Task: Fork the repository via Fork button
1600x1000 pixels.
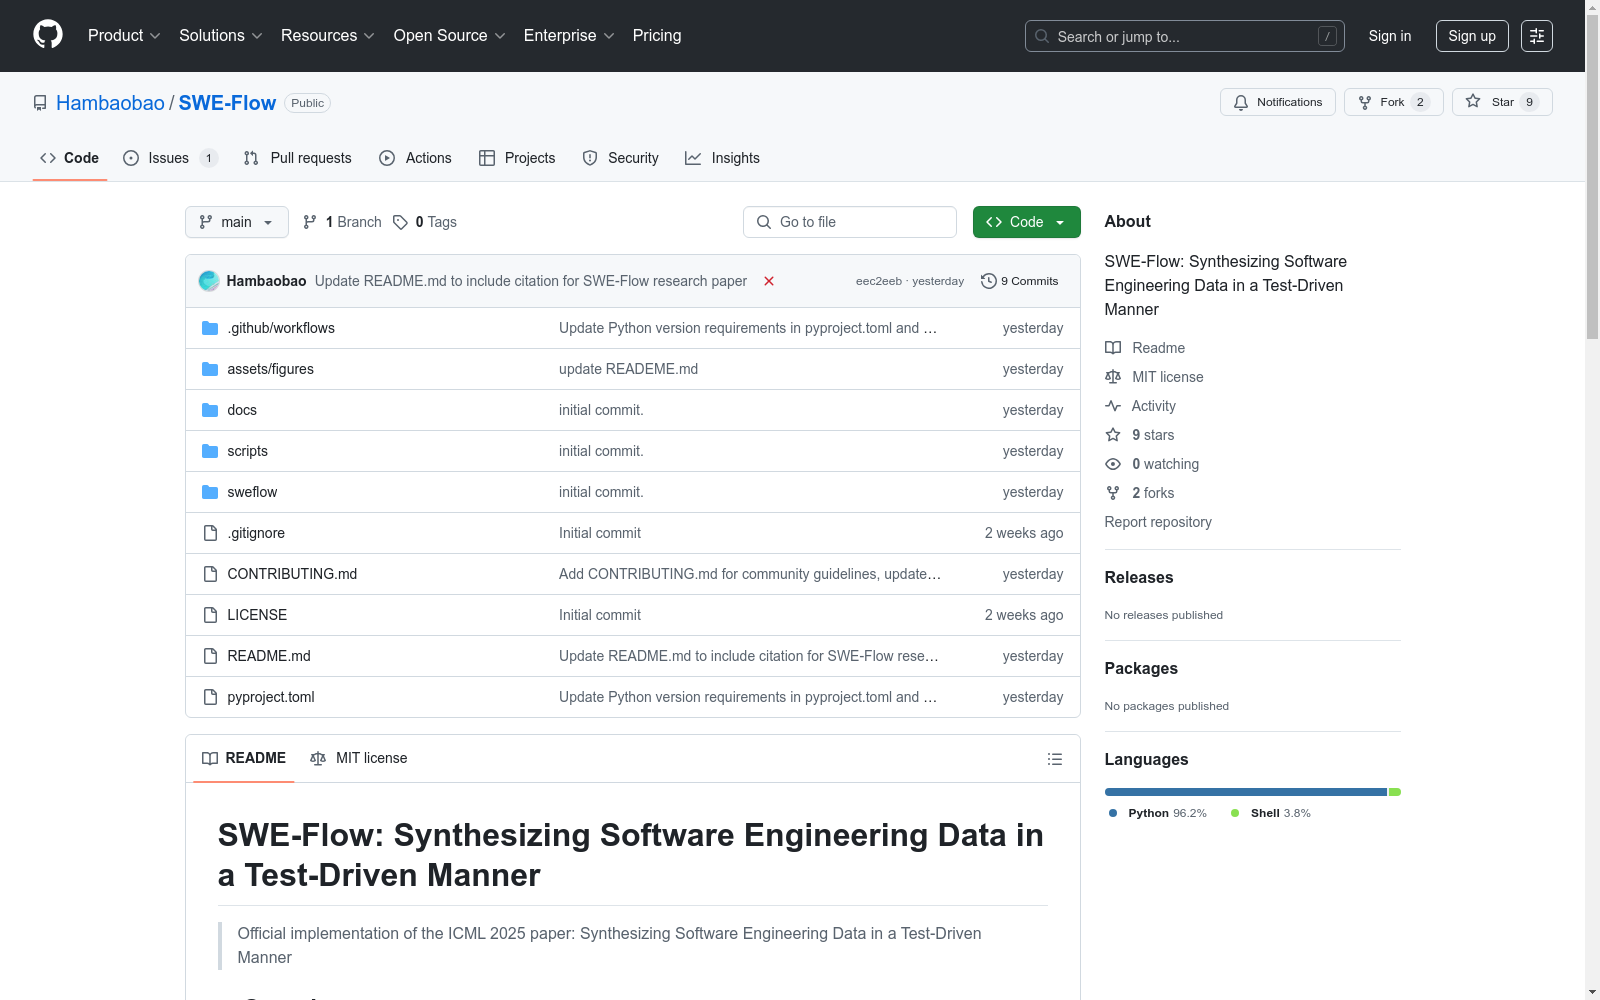Action: coord(1394,102)
